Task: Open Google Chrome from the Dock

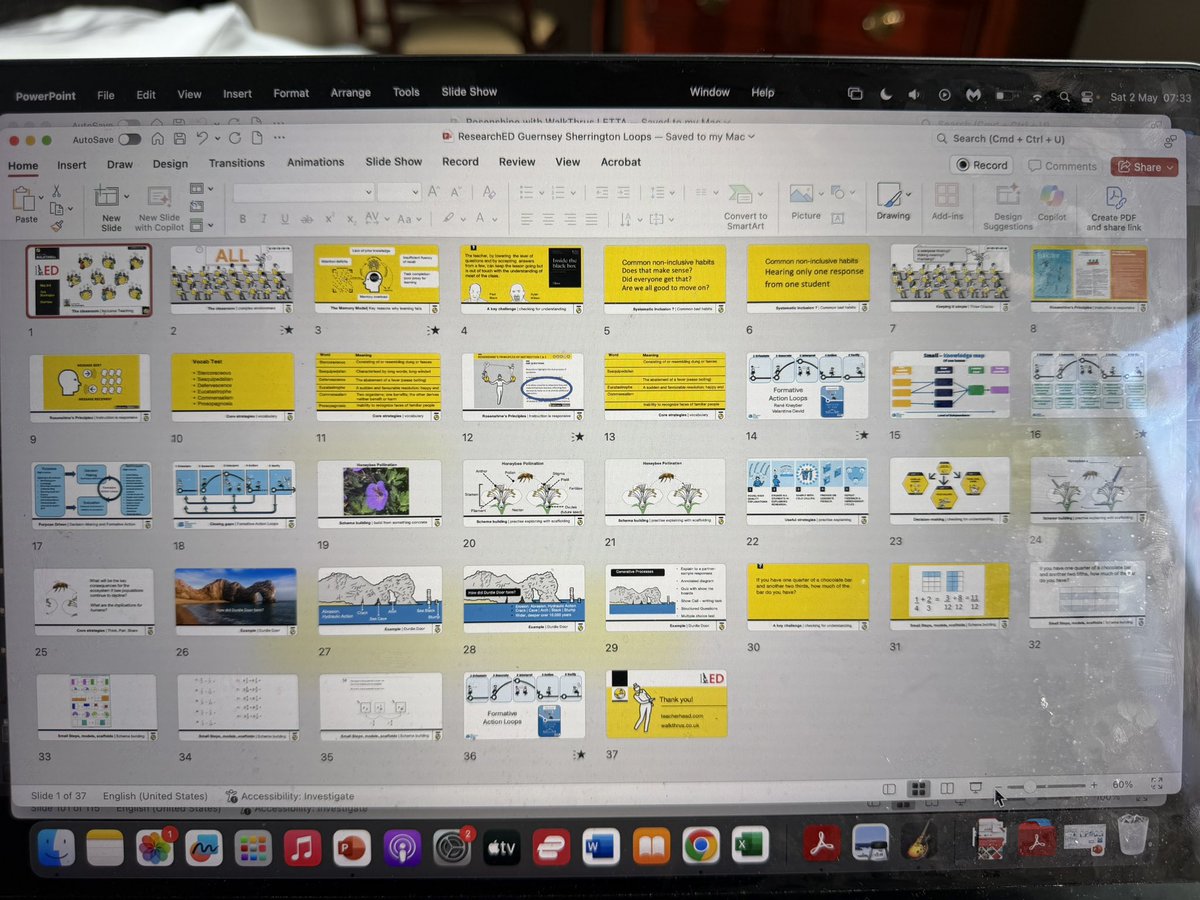Action: pos(700,848)
